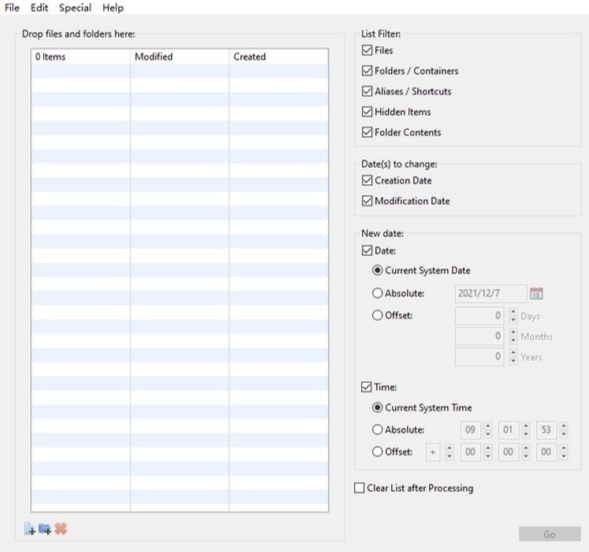Click the Created column header
This screenshot has height=552, width=589.
pos(279,57)
